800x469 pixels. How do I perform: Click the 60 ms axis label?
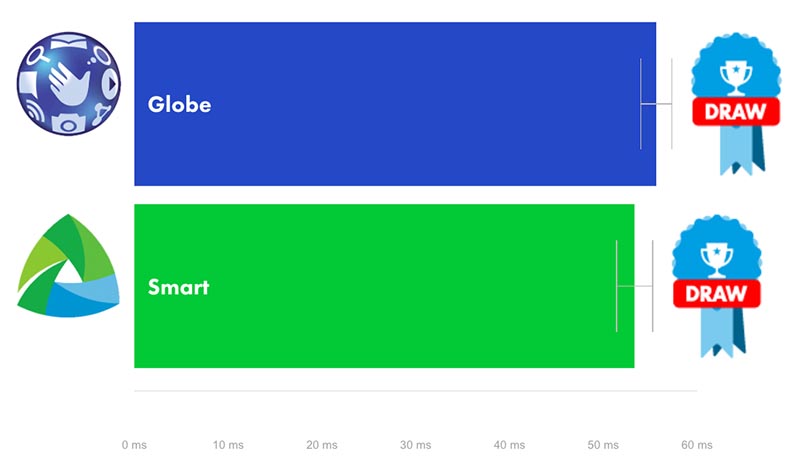pos(697,445)
